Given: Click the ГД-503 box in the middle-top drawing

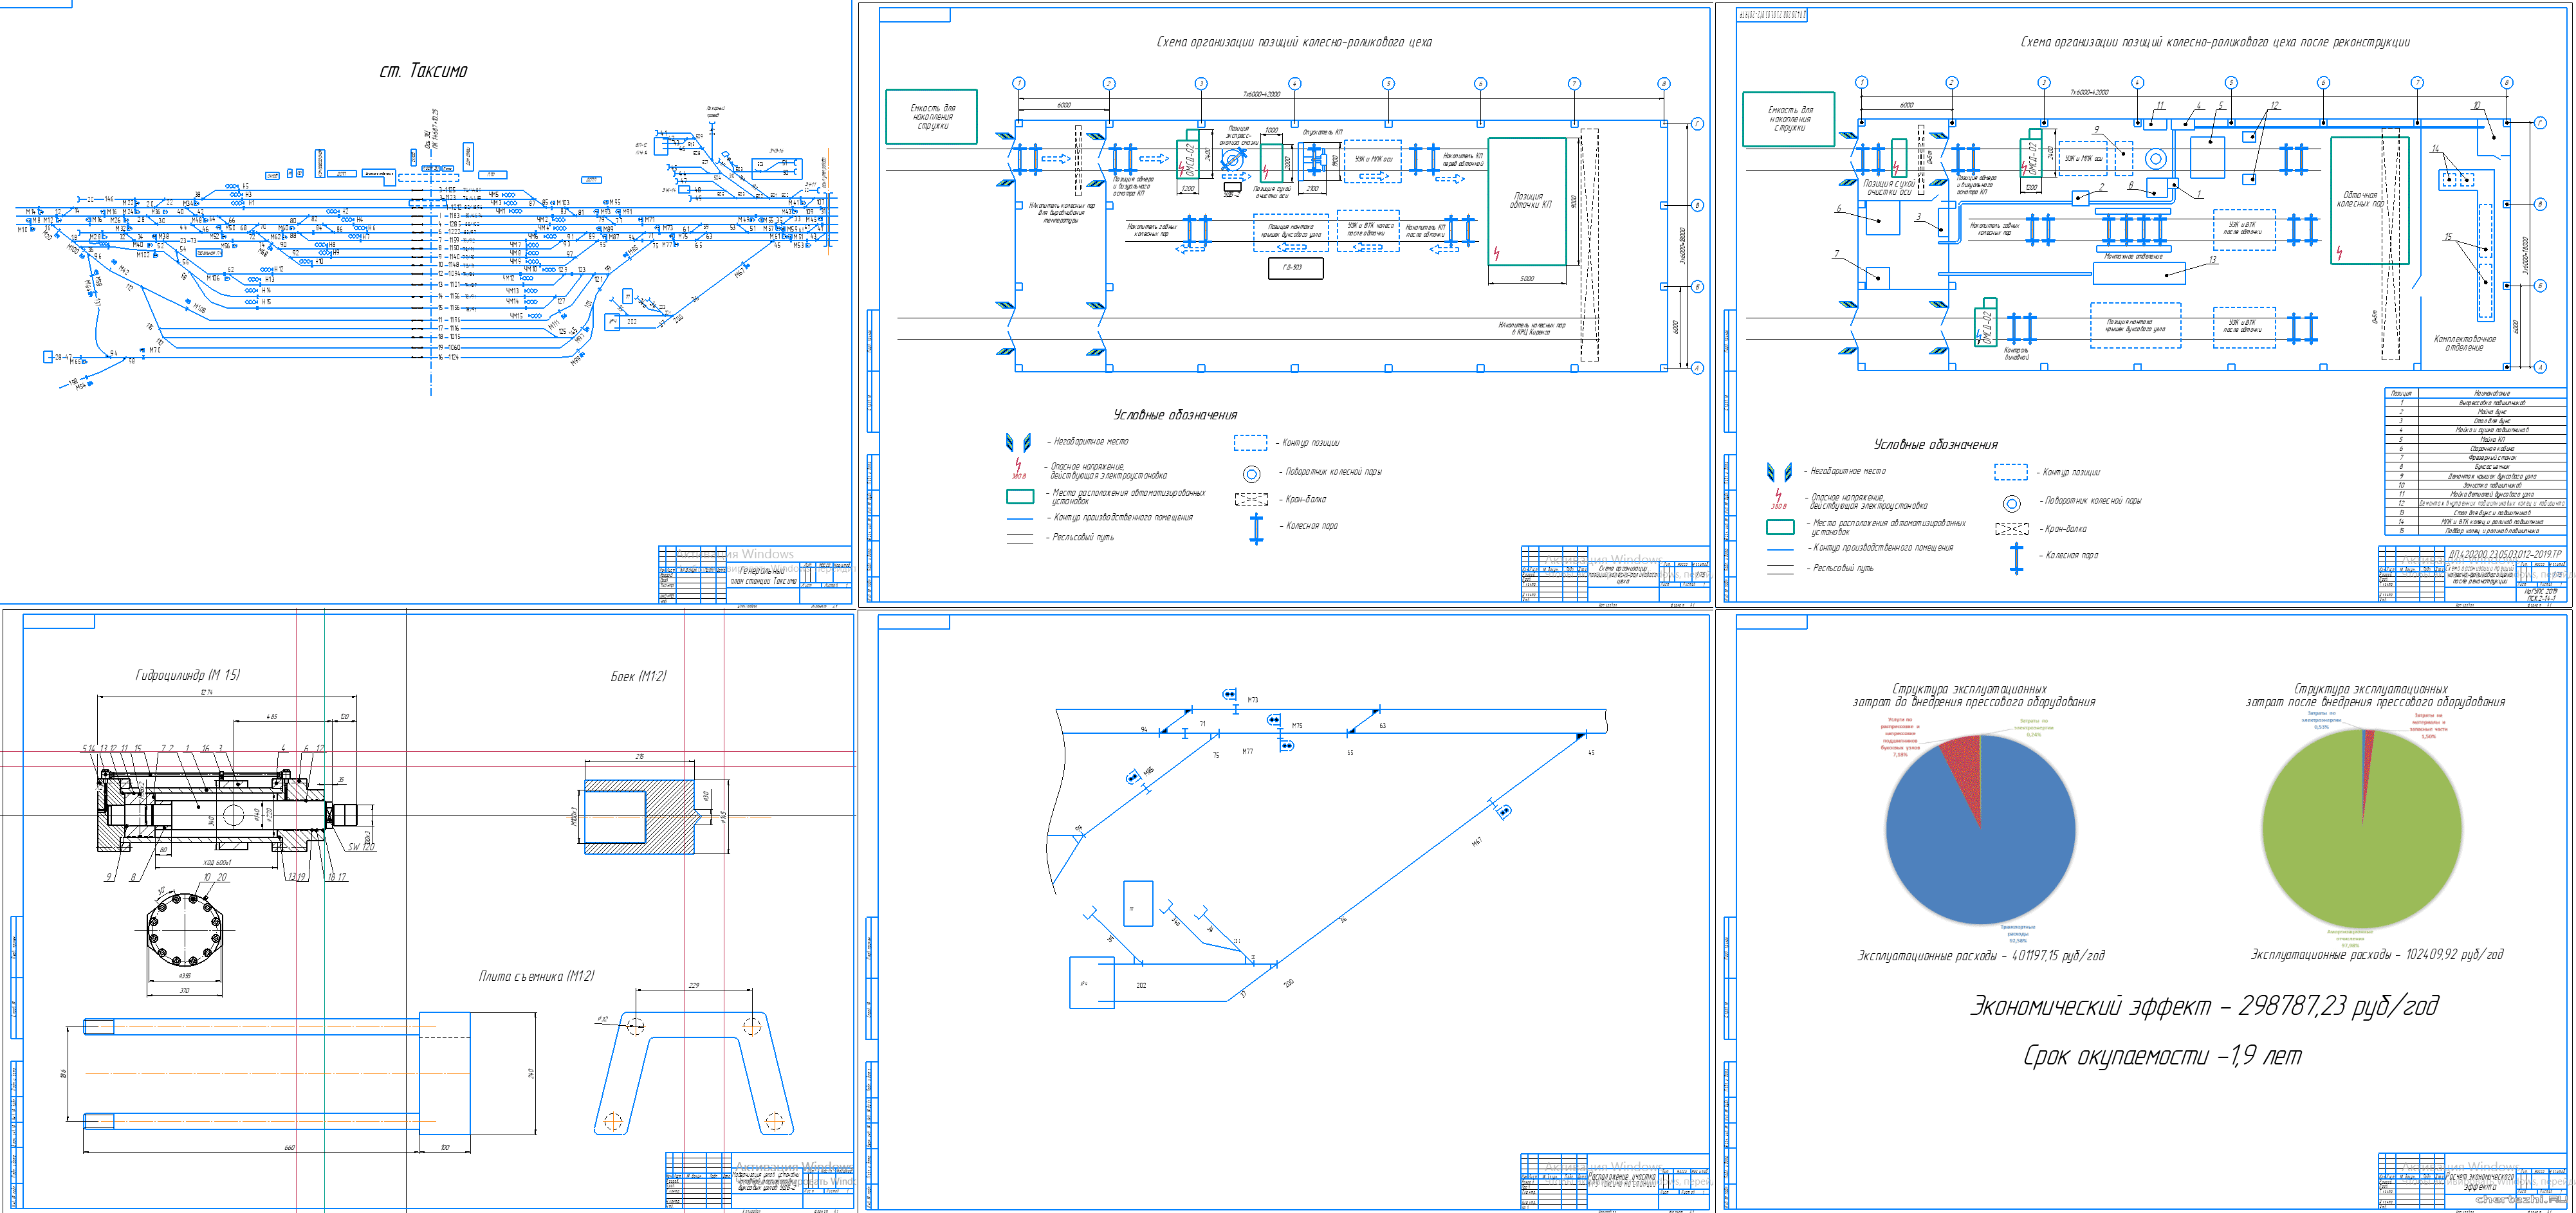Looking at the screenshot, I should 1295,268.
